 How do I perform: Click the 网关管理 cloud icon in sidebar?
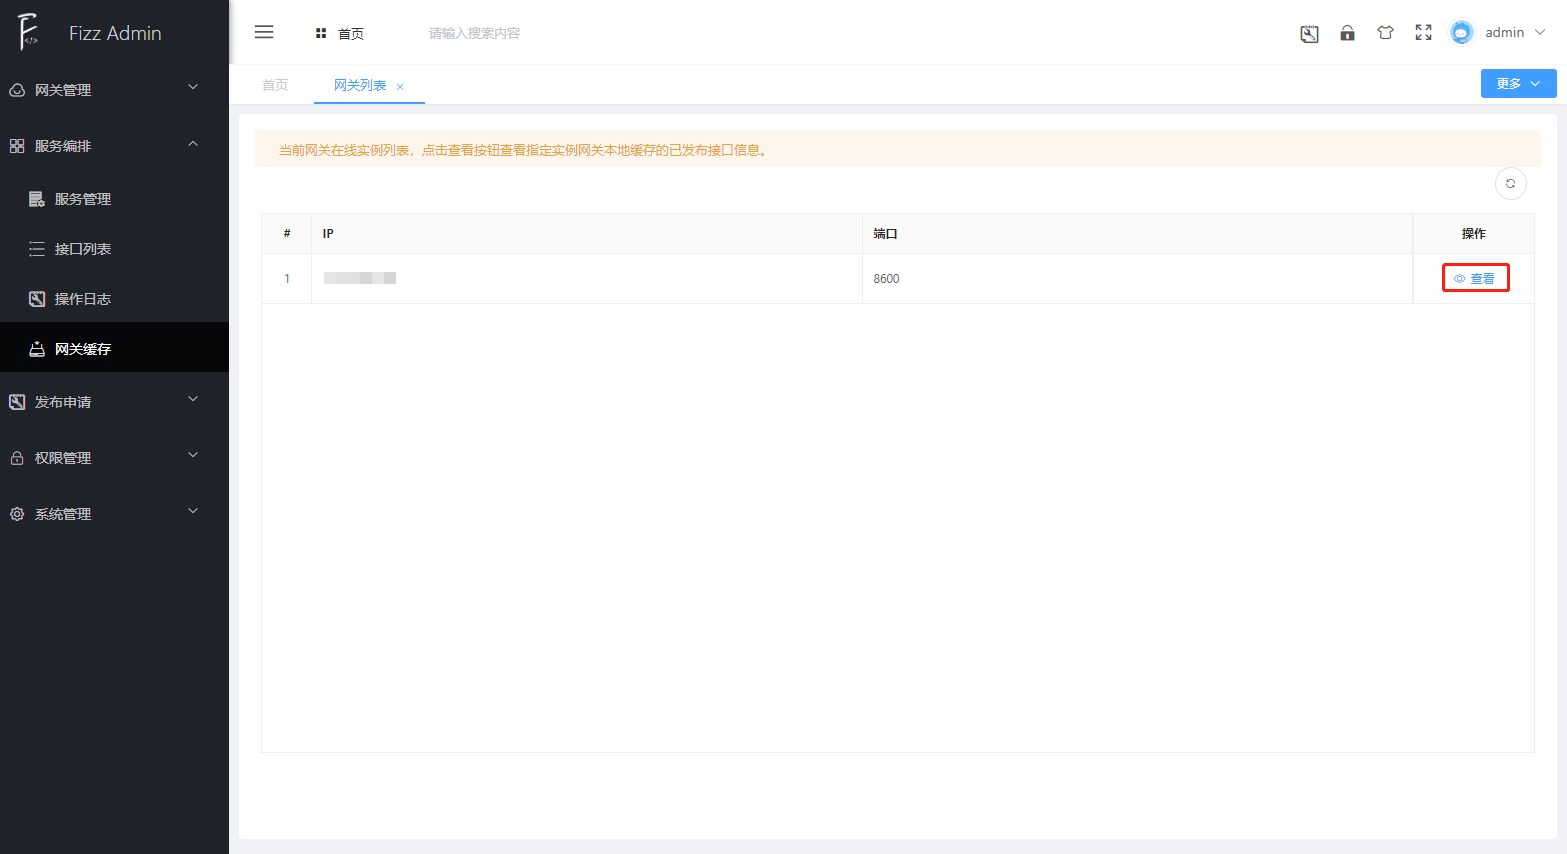(17, 90)
